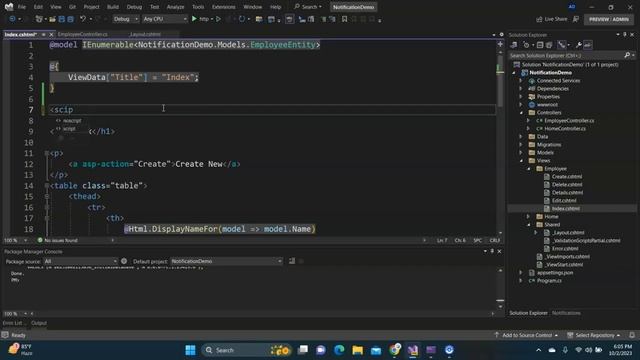The width and height of the screenshot is (640, 360).
Task: Click the Solution Explorer home/switch views icon
Action: 514,45
